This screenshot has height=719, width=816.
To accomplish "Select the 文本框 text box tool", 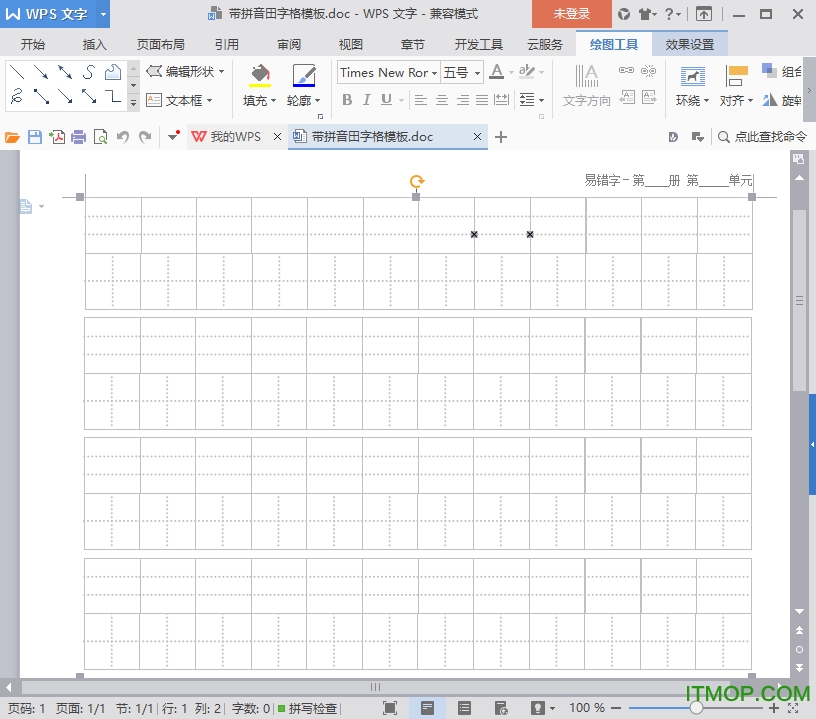I will (x=182, y=100).
